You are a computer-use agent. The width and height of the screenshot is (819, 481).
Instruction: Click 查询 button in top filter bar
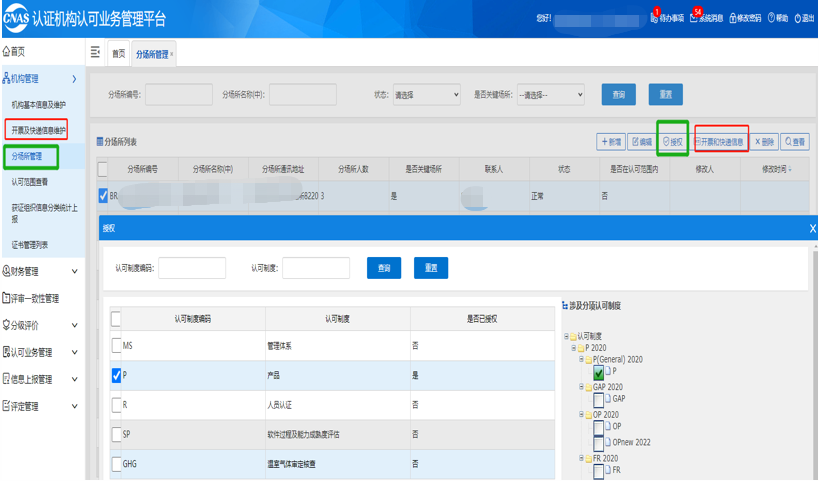click(x=618, y=95)
